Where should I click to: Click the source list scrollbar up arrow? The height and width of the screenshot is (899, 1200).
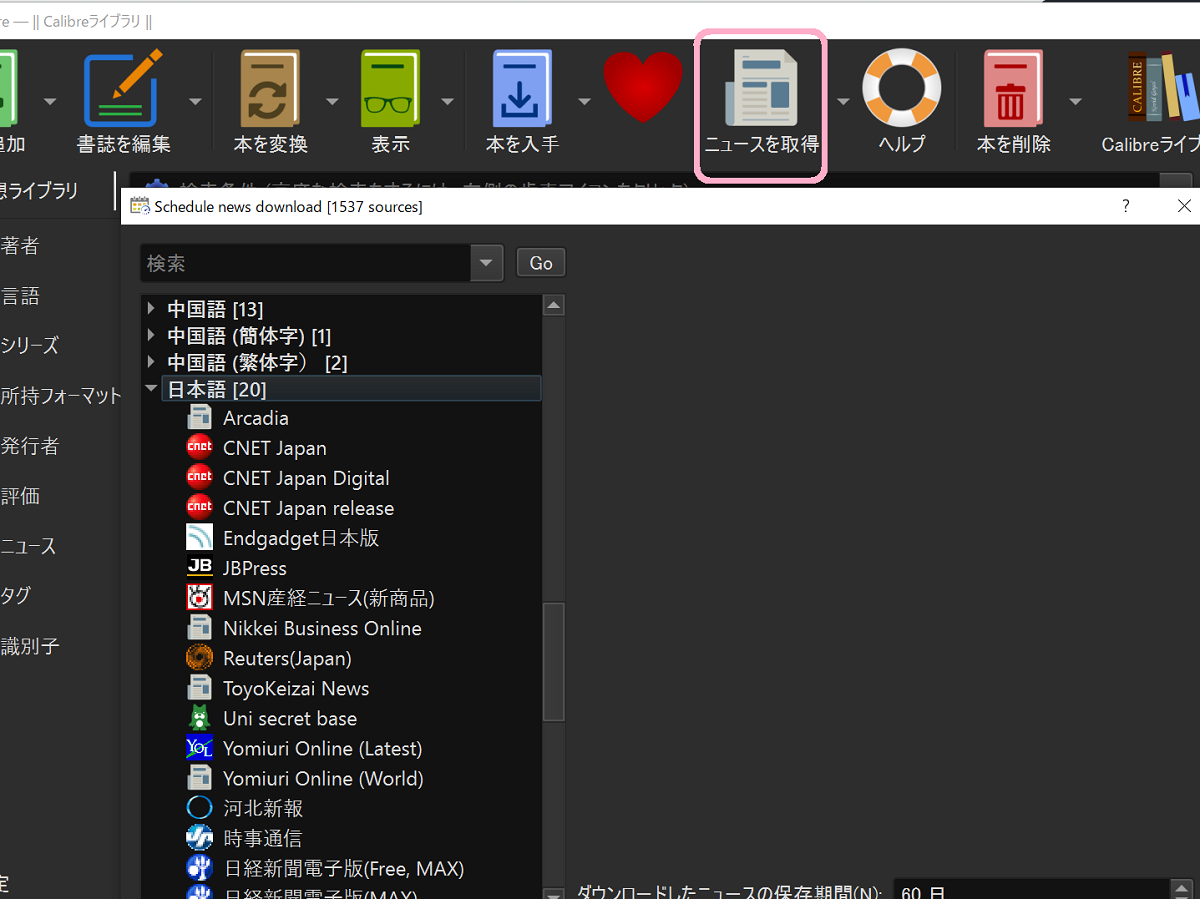click(553, 306)
